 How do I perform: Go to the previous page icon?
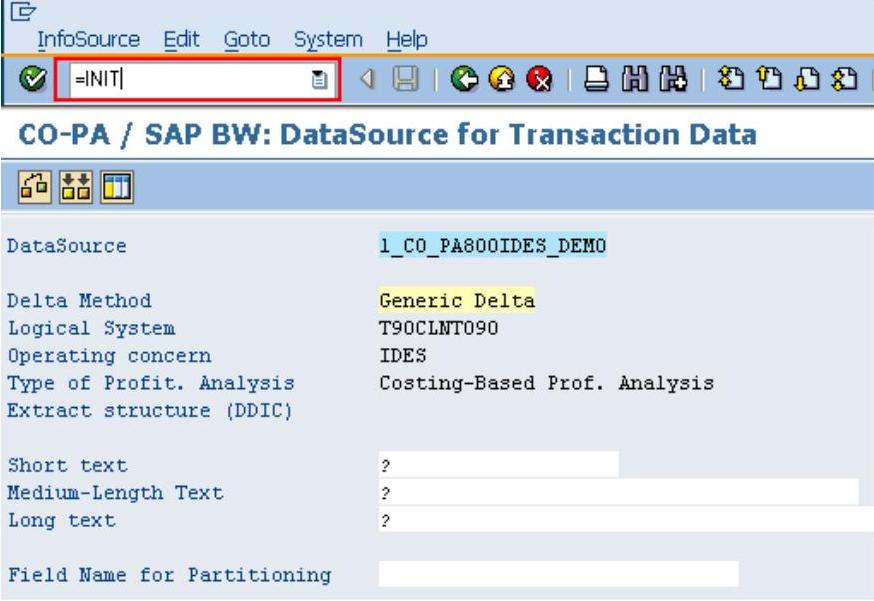[x=766, y=79]
